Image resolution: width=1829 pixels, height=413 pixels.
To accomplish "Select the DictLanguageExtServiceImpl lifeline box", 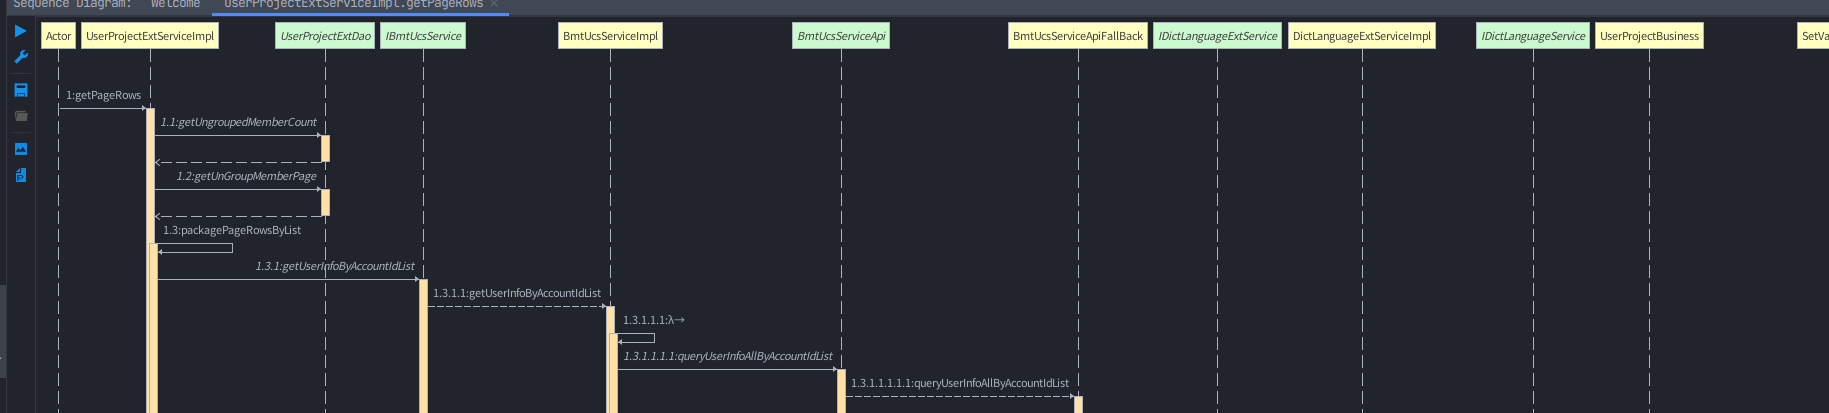I will tap(1362, 36).
